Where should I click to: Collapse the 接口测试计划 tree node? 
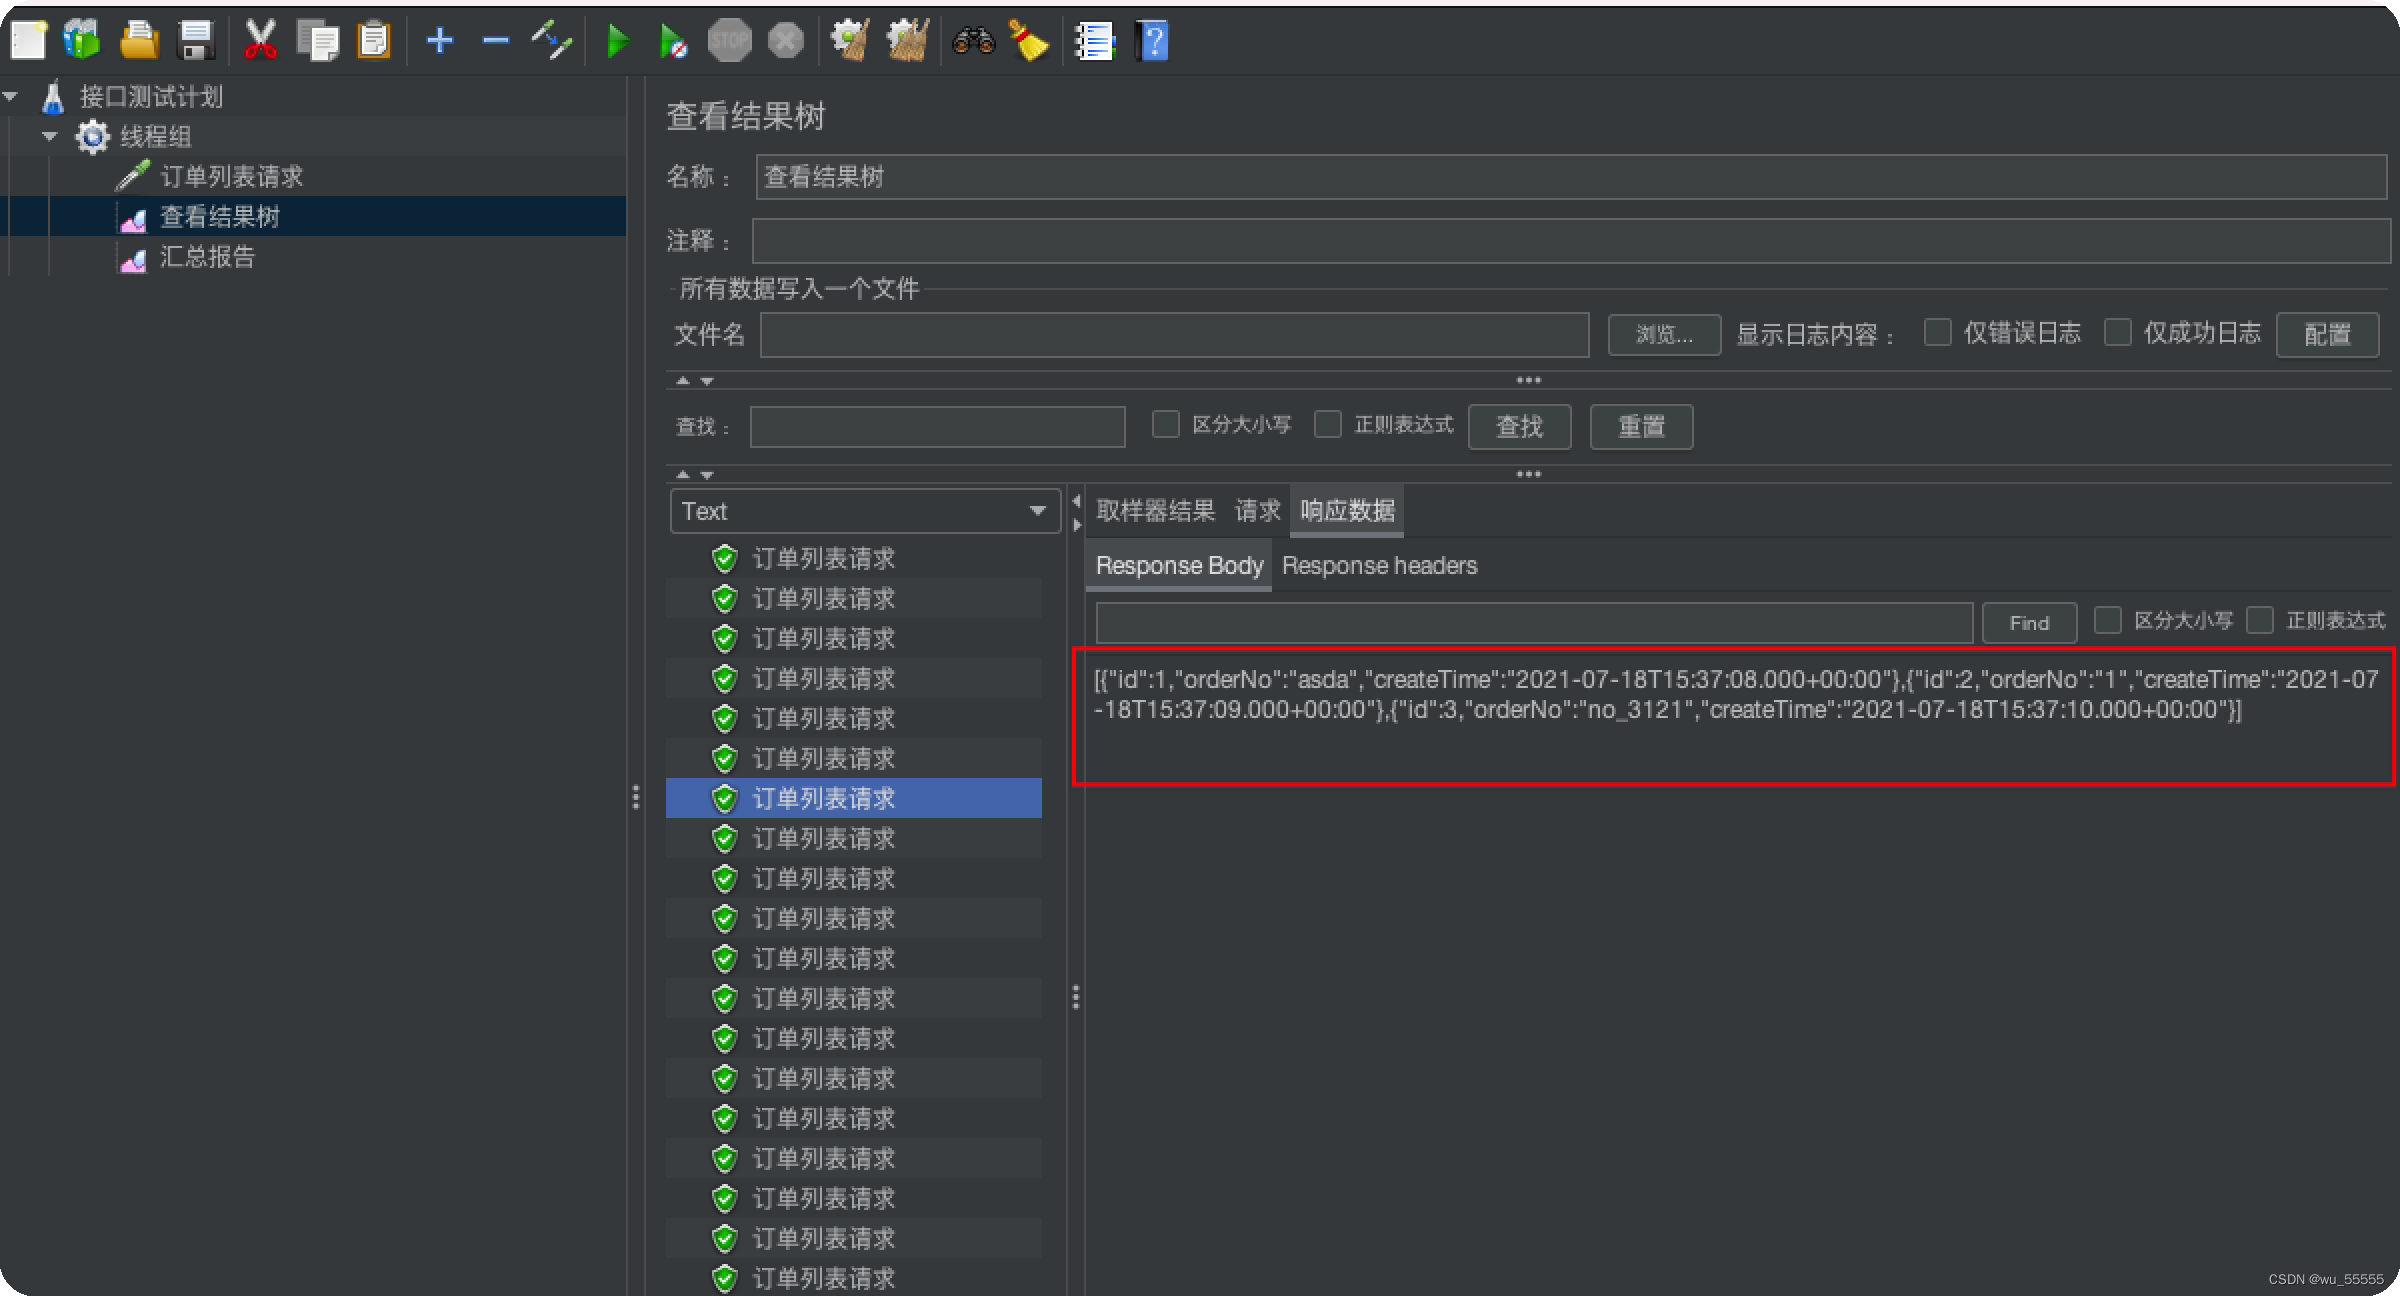coord(11,97)
